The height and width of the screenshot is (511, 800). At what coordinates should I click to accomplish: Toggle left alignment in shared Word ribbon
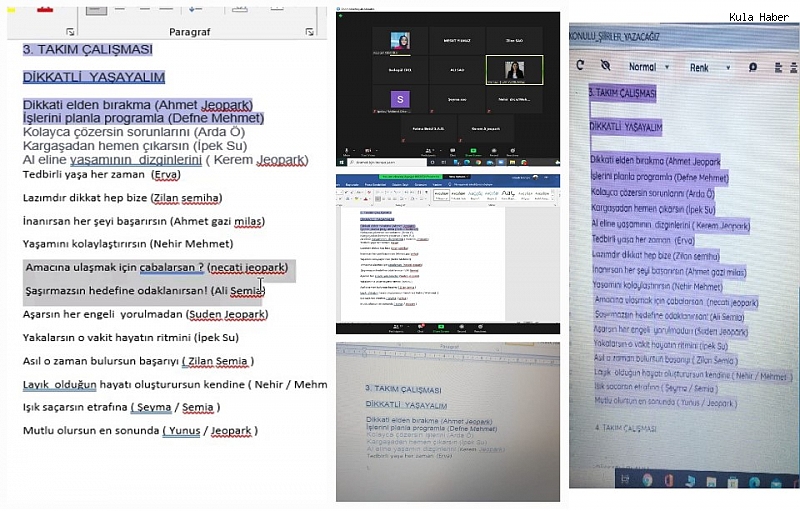click(x=378, y=199)
